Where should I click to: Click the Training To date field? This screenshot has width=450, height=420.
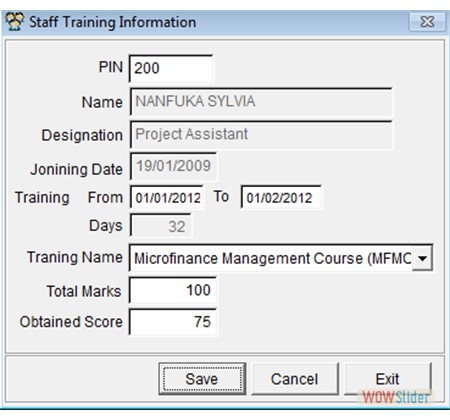[x=281, y=197]
